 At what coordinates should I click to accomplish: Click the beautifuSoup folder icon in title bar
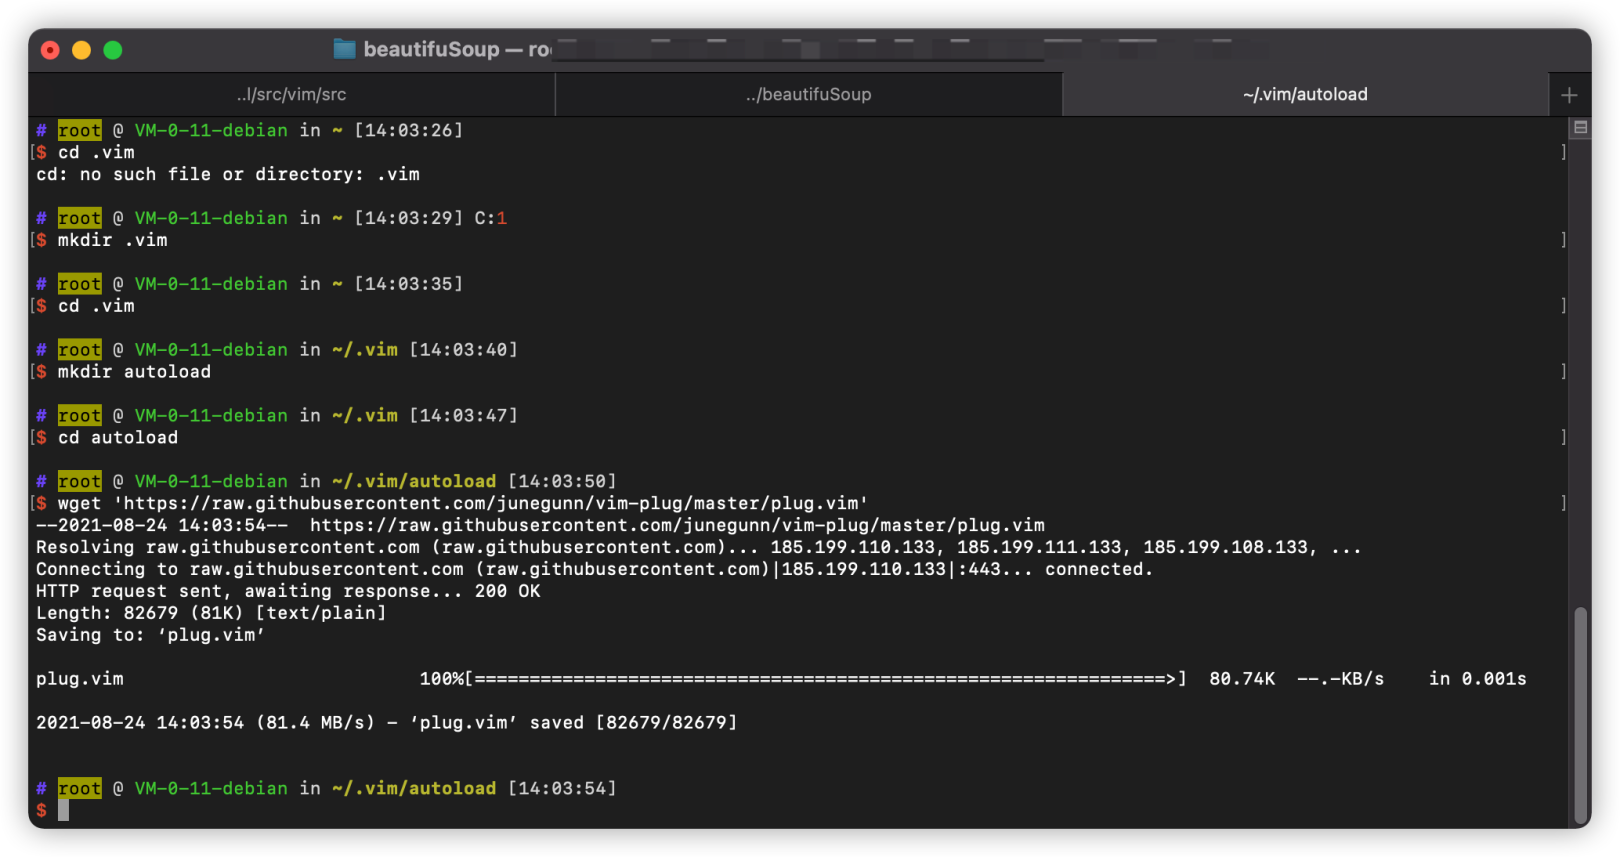pyautogui.click(x=345, y=49)
